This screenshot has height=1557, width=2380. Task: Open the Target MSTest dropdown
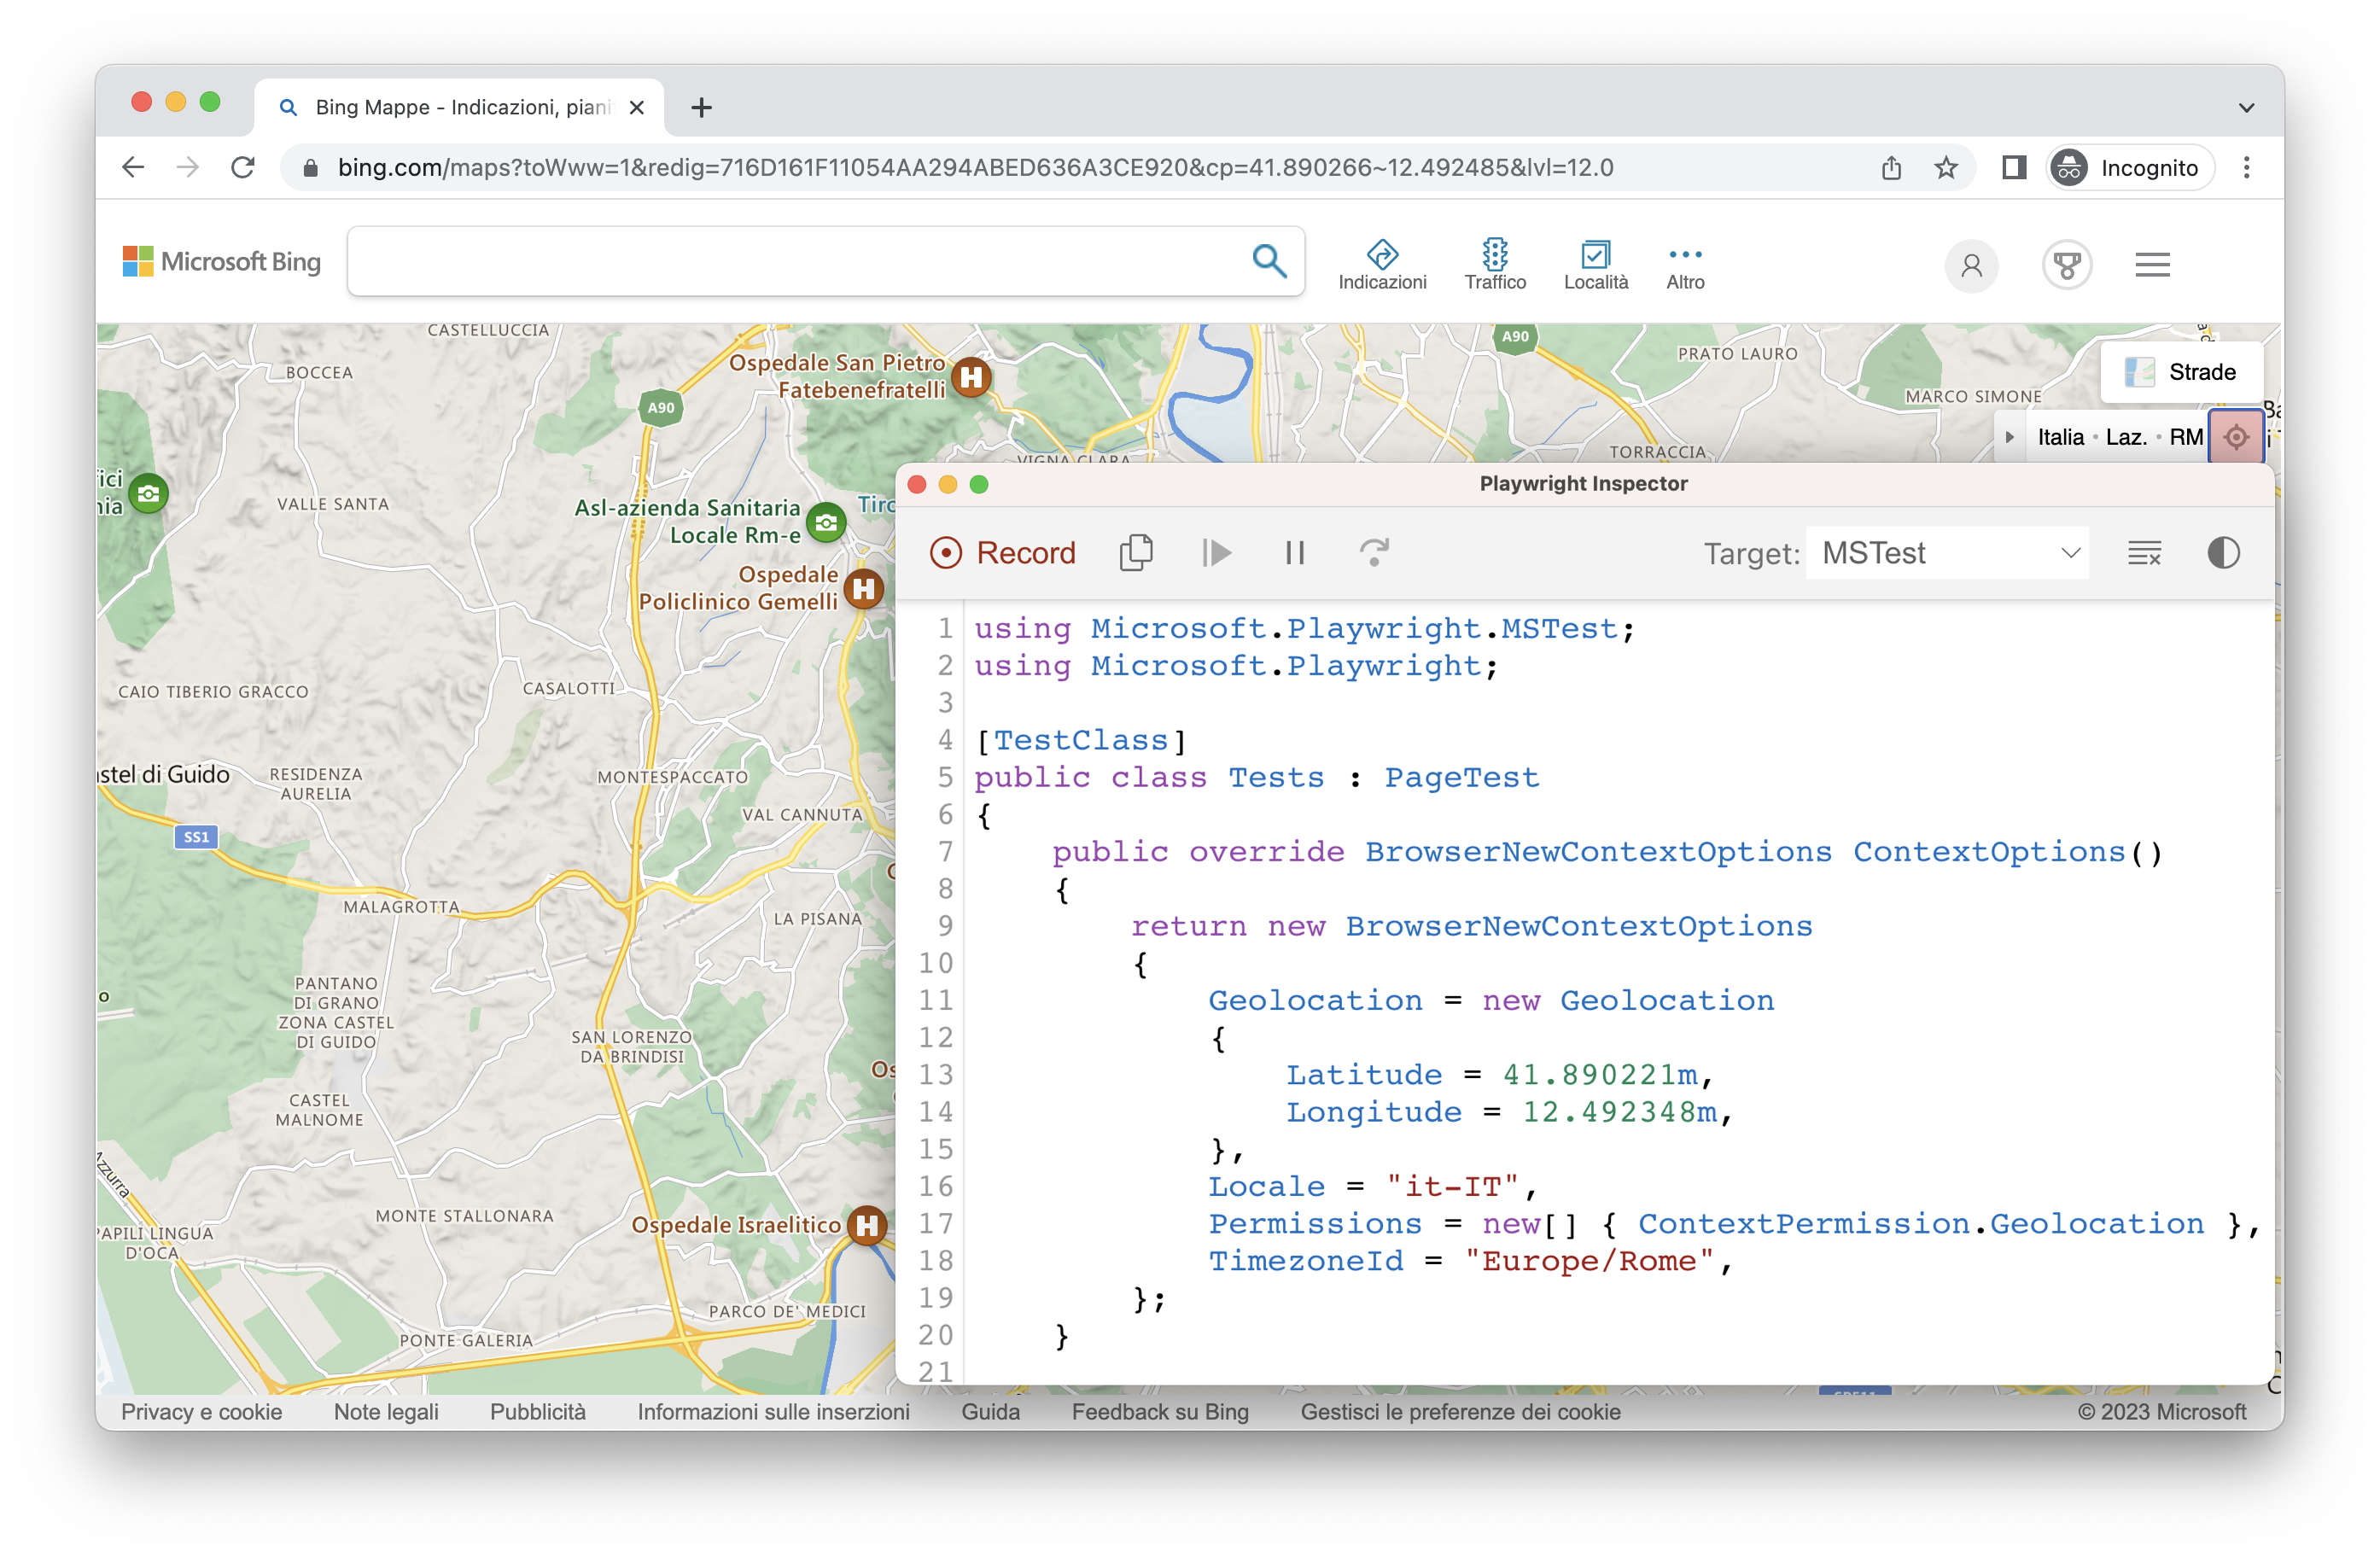[x=1947, y=553]
